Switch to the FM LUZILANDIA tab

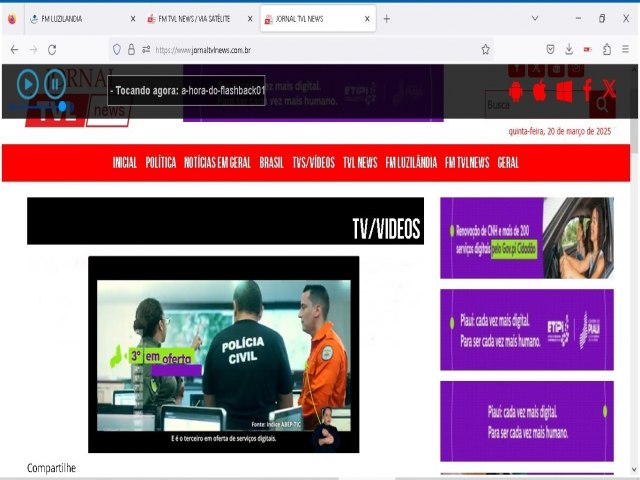(x=78, y=19)
